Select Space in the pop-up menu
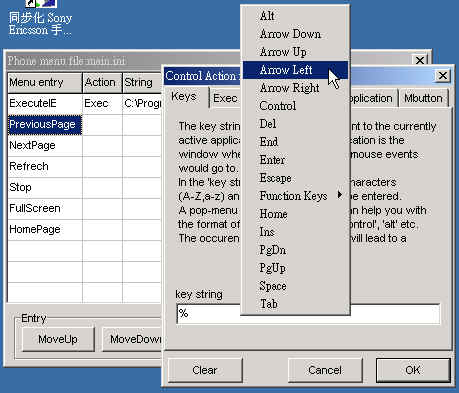Viewport: 459px width, 393px height. (295, 286)
